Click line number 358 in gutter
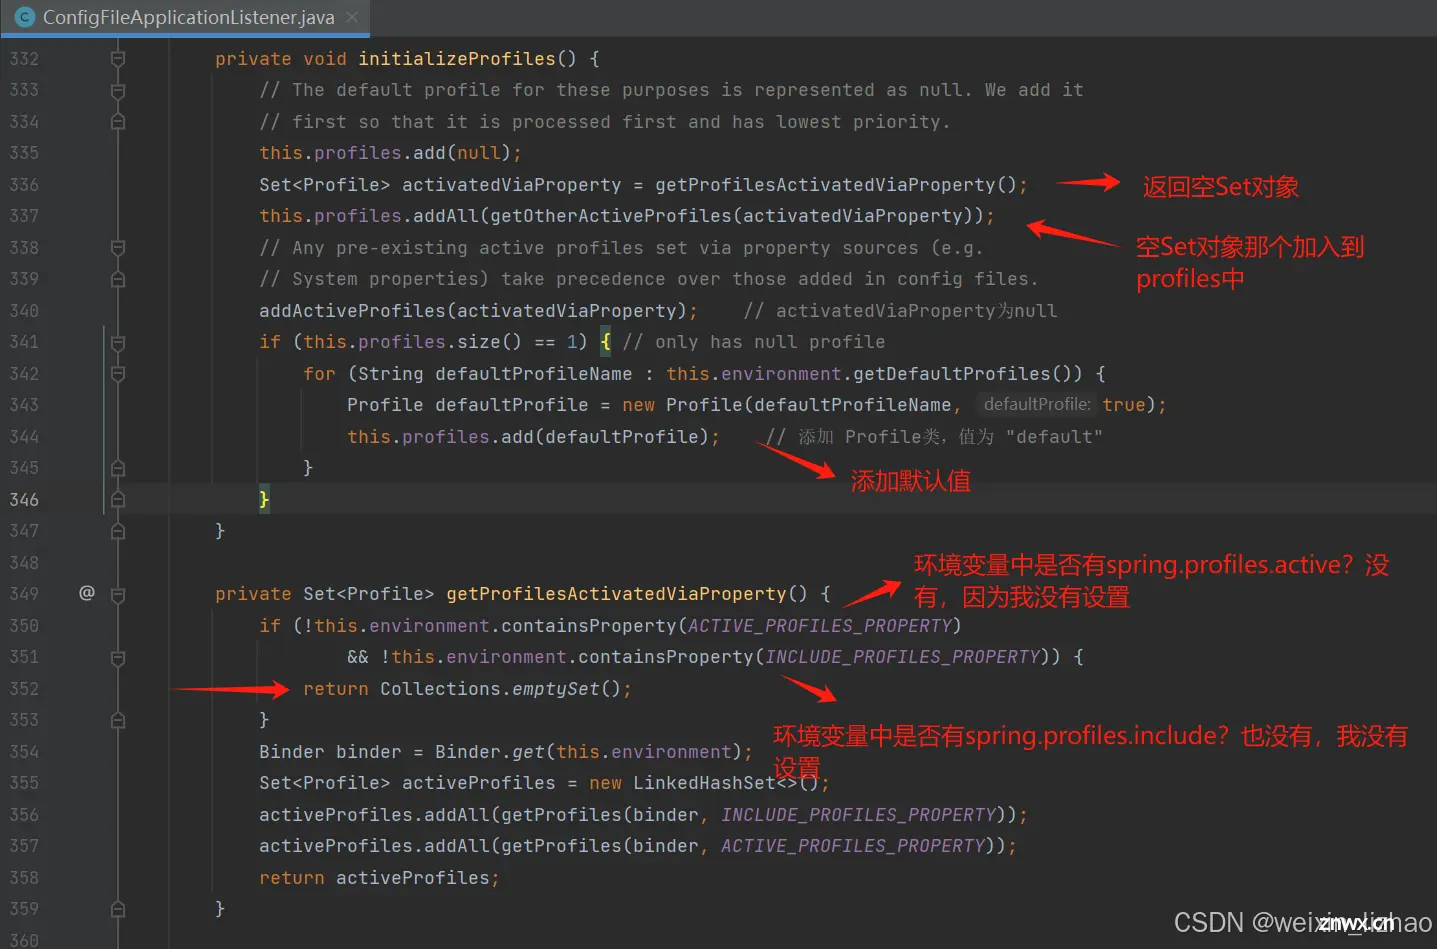The height and width of the screenshot is (949, 1437). [x=24, y=878]
